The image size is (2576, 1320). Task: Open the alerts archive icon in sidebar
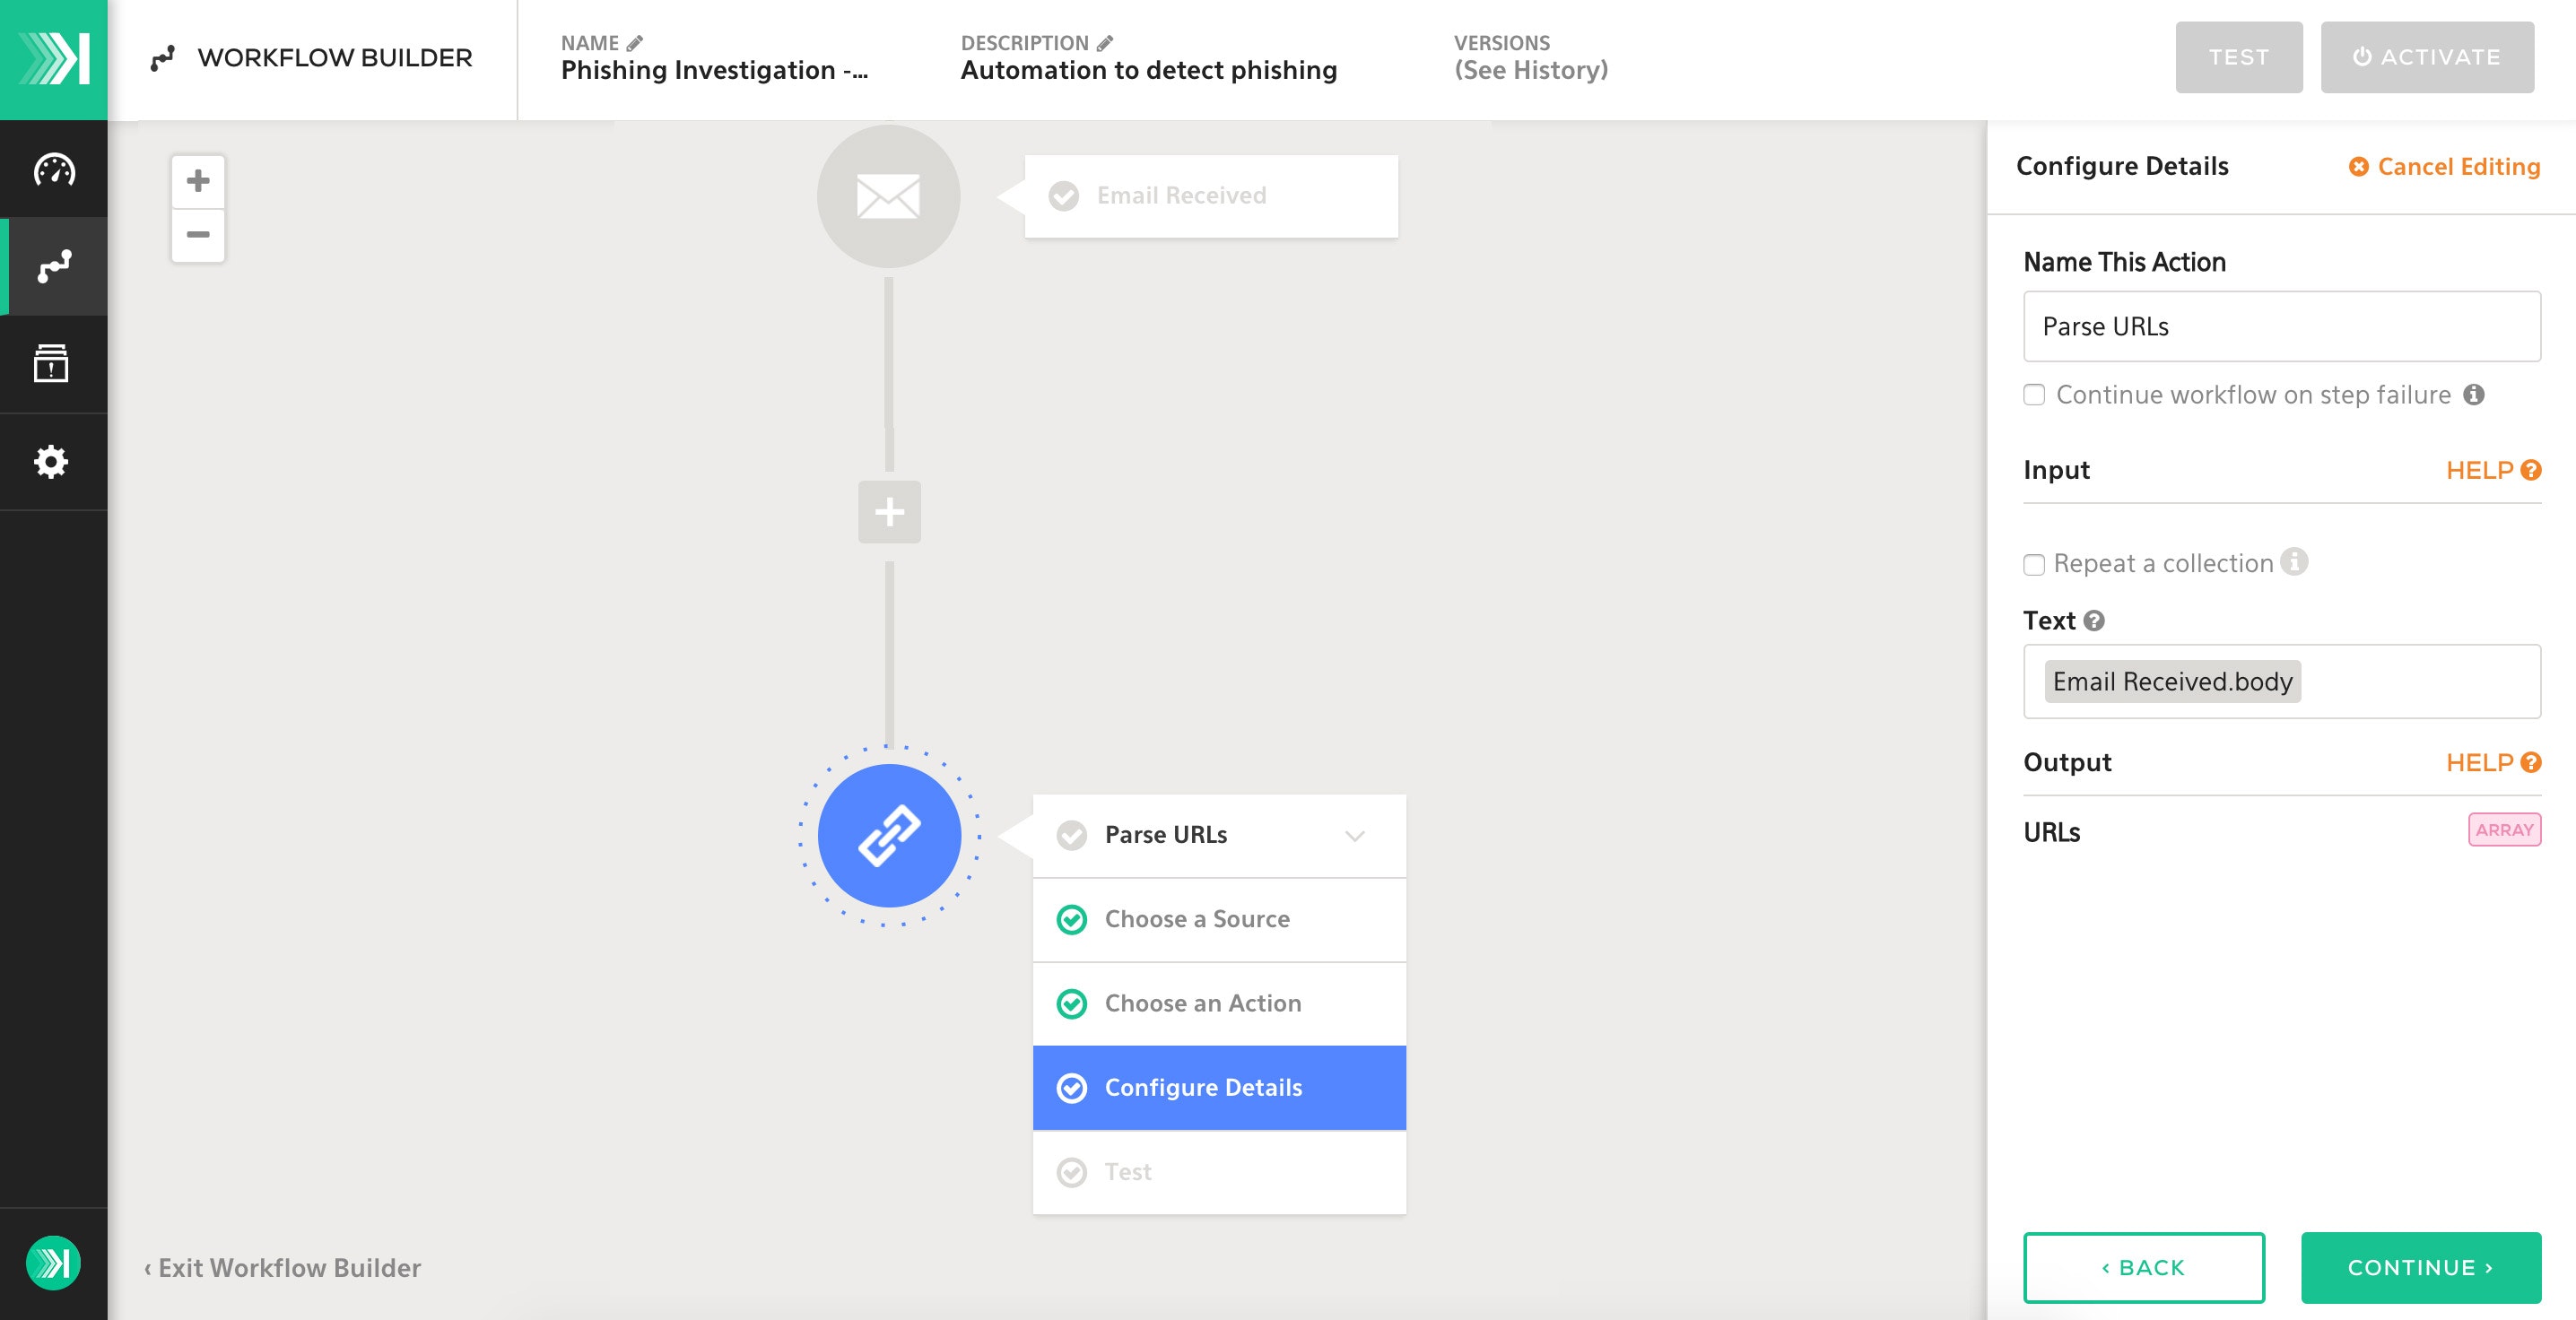pos(52,363)
